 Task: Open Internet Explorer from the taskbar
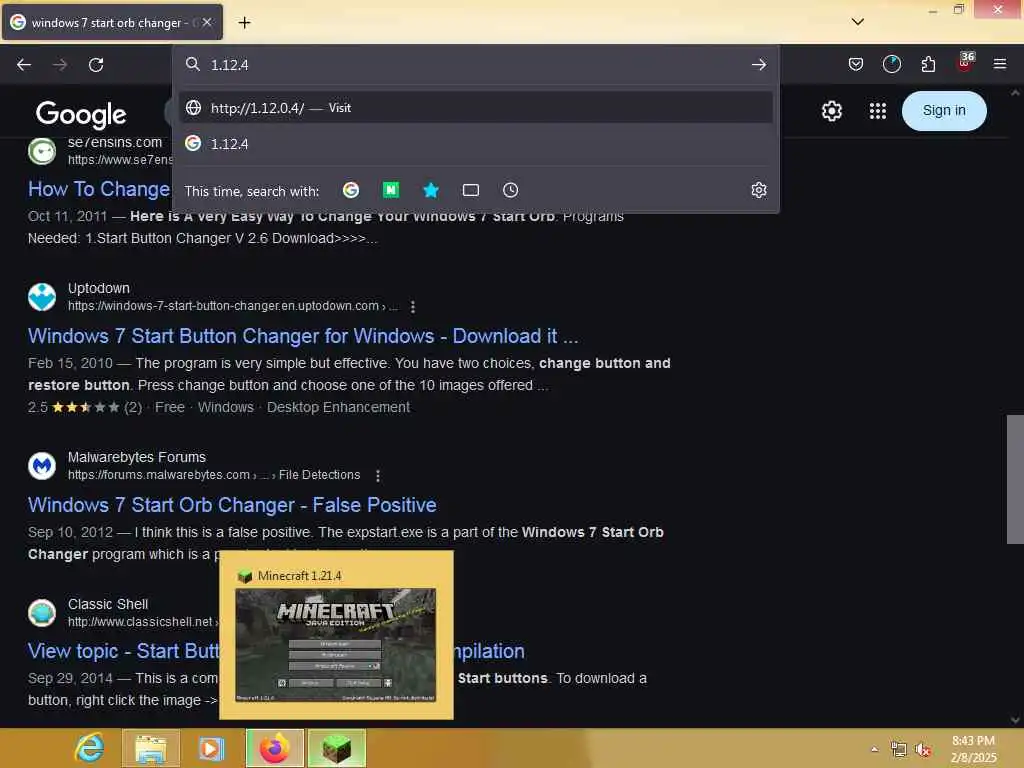(90, 748)
